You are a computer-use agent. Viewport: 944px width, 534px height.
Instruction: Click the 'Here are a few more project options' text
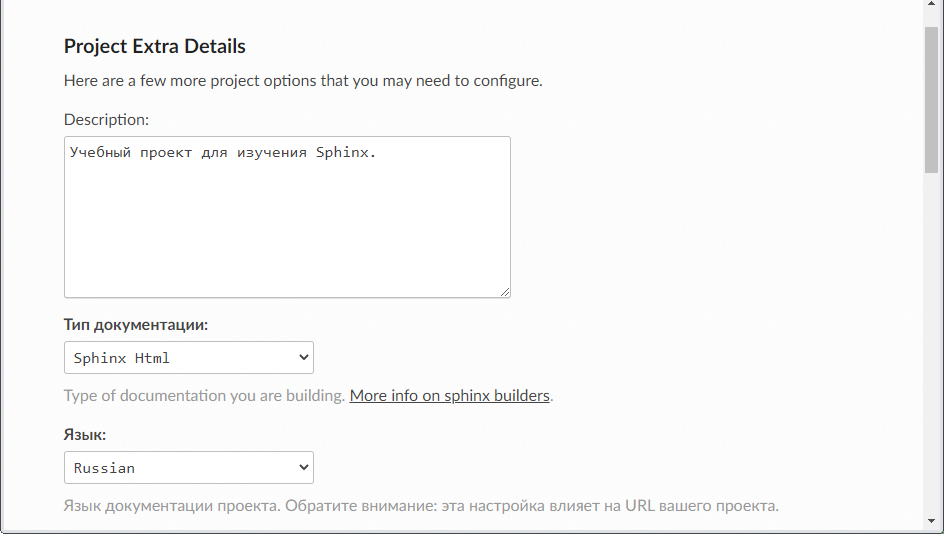(x=303, y=81)
